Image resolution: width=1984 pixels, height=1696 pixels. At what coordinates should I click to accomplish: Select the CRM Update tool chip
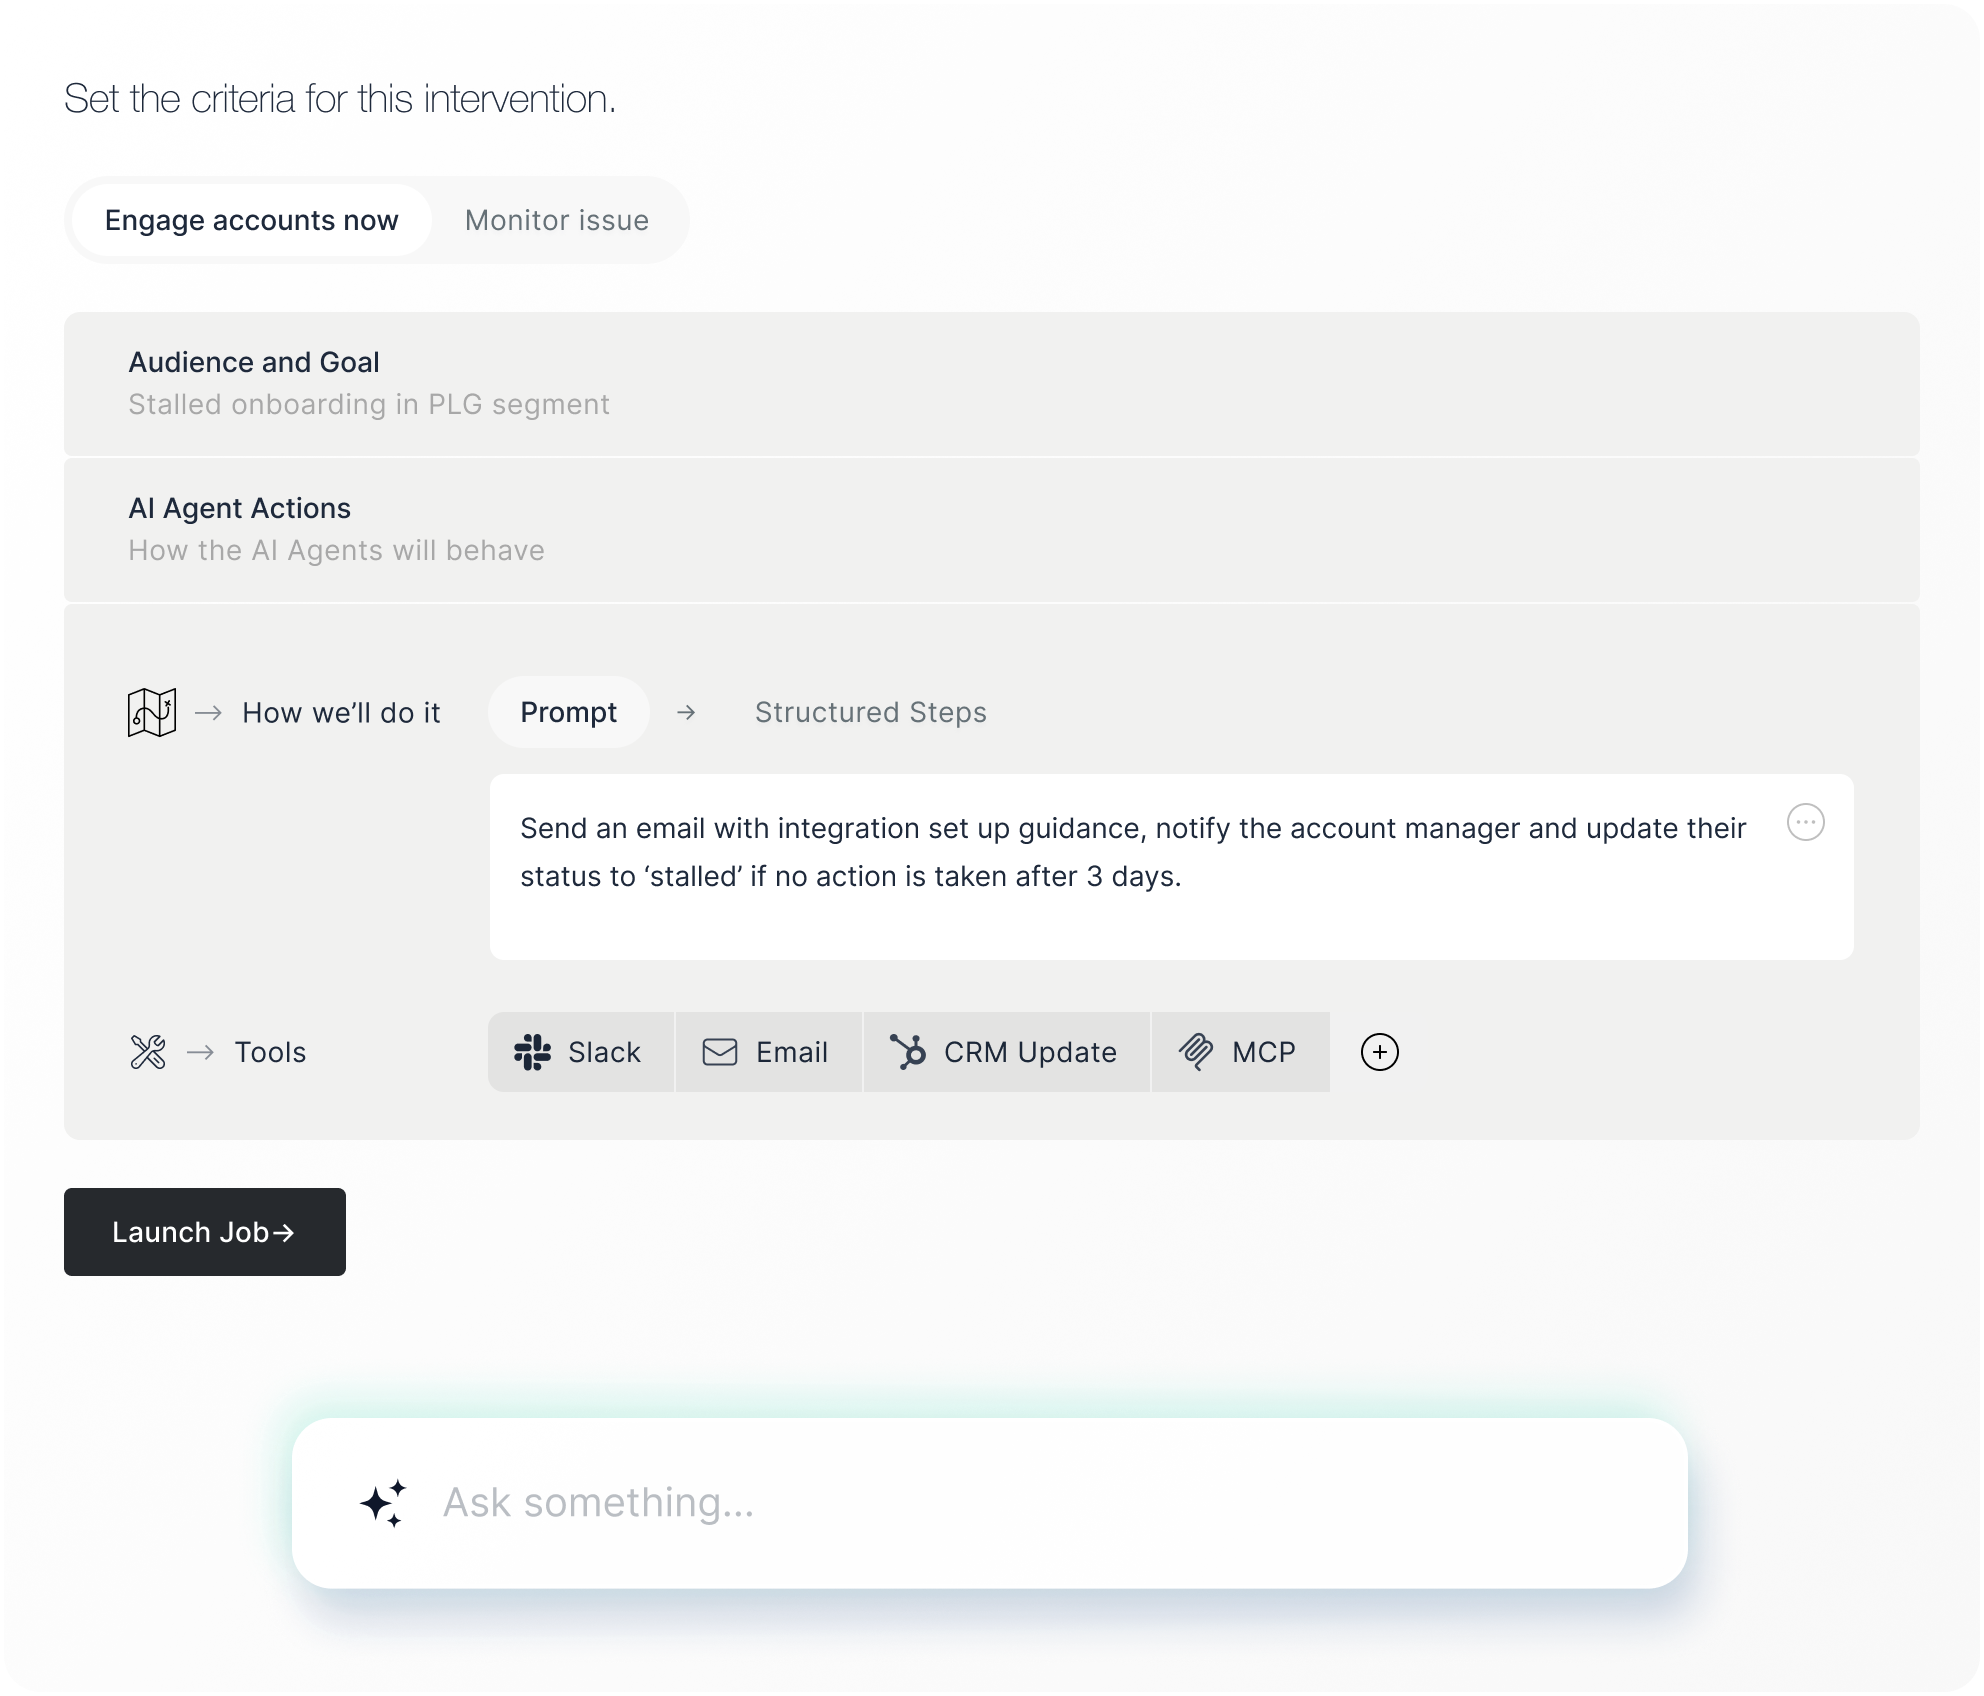[1006, 1052]
